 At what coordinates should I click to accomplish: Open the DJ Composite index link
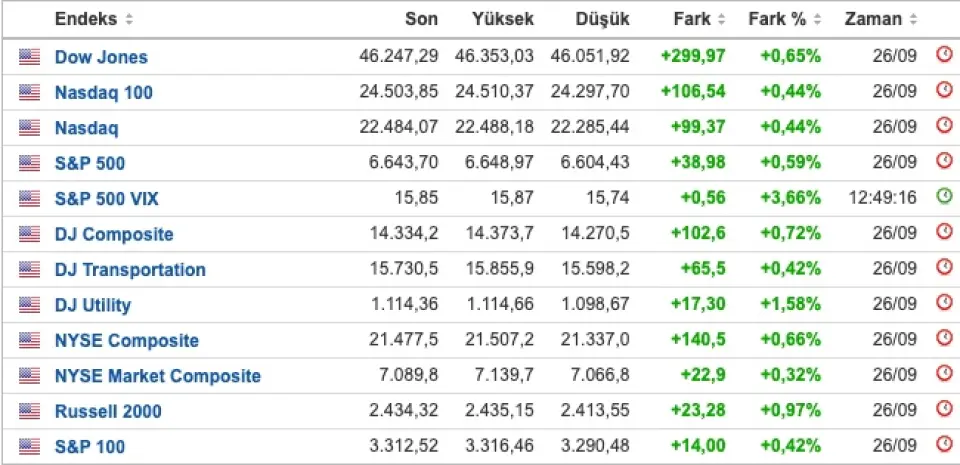pos(114,234)
